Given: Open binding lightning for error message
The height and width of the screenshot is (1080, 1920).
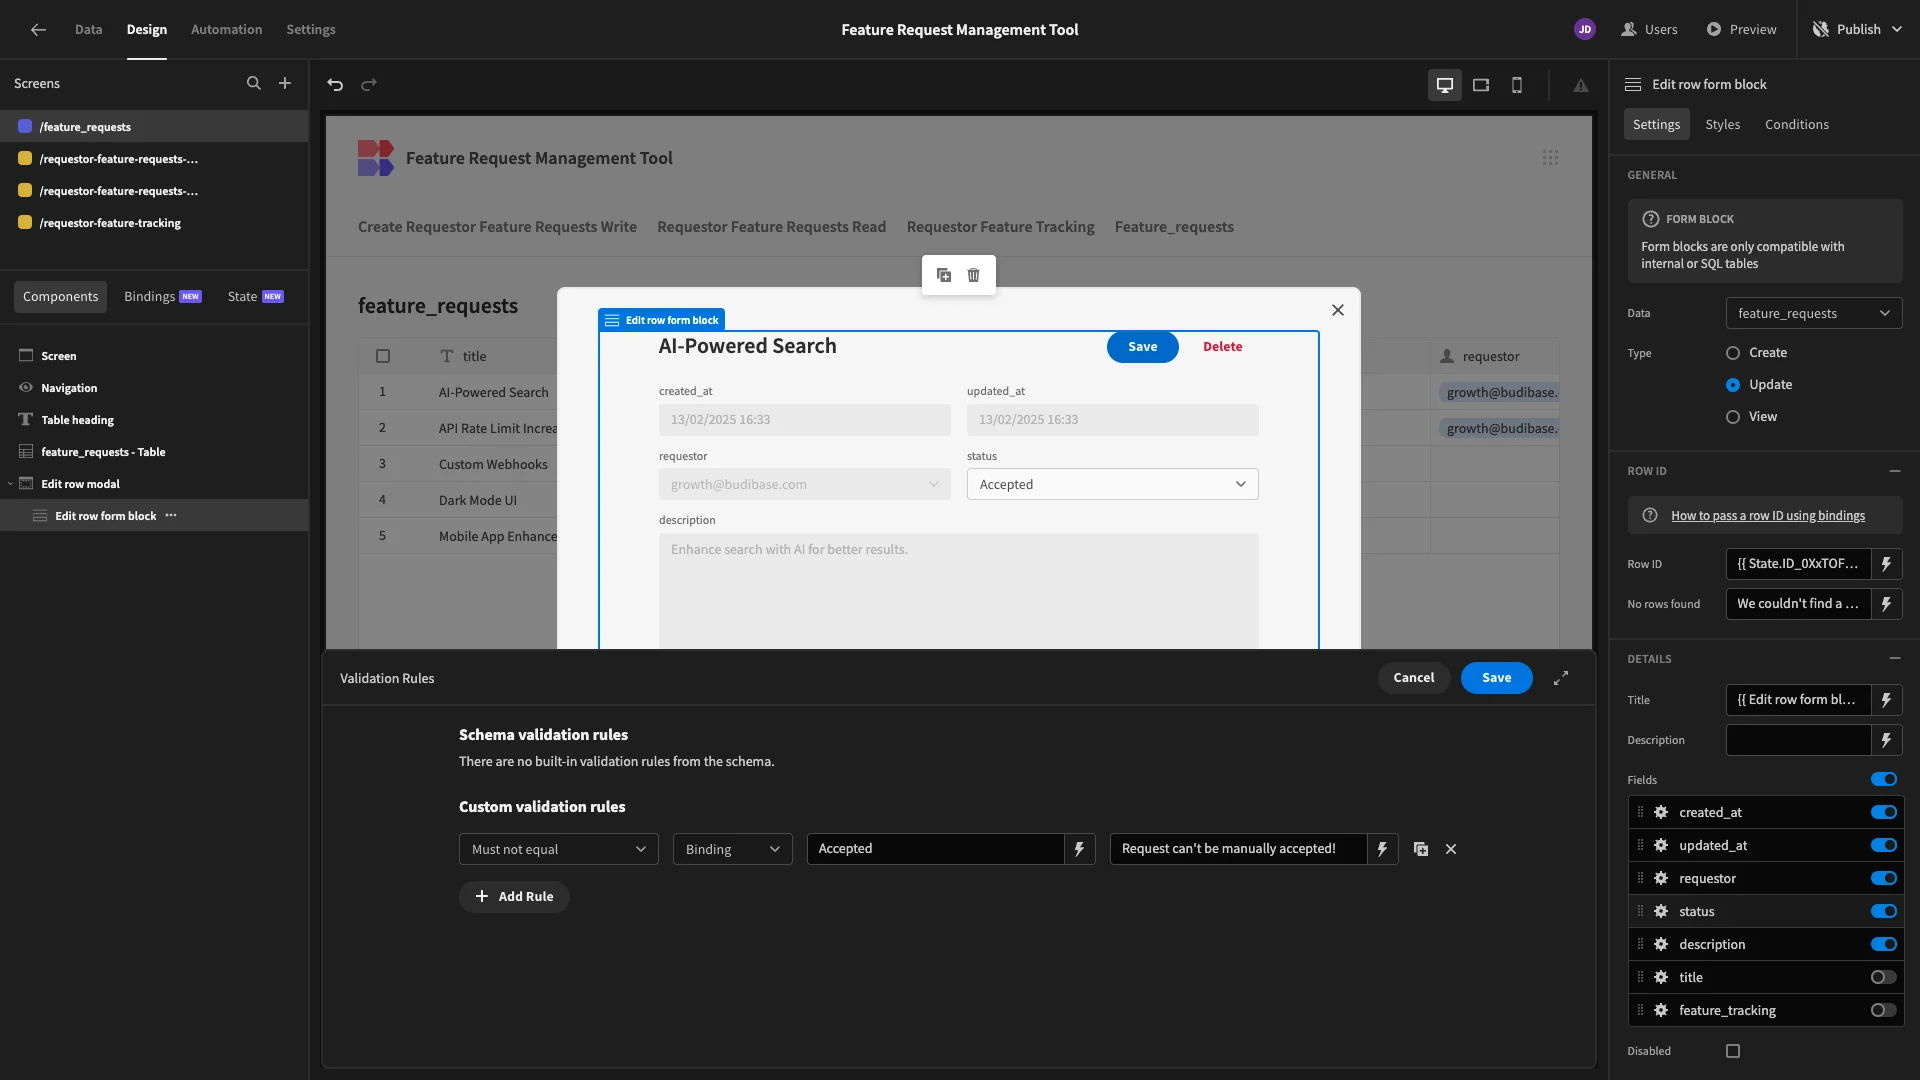Looking at the screenshot, I should pos(1382,849).
